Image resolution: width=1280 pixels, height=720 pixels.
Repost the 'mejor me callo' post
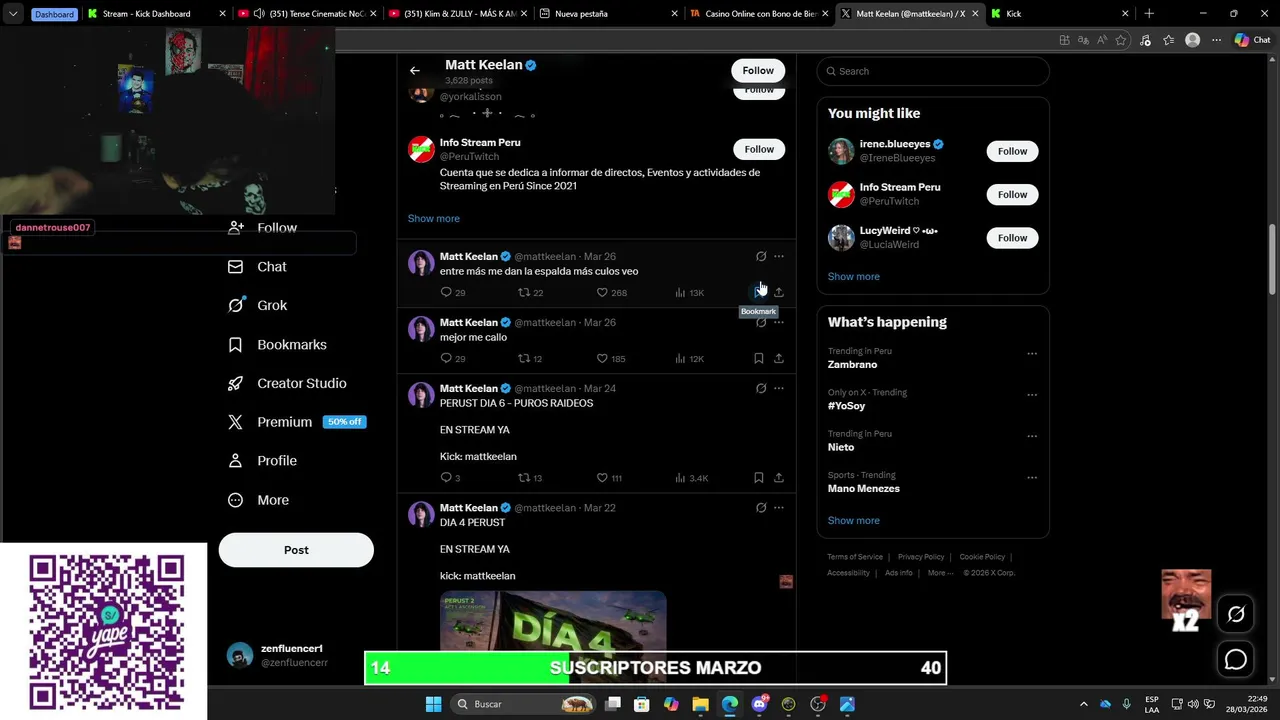[x=530, y=358]
